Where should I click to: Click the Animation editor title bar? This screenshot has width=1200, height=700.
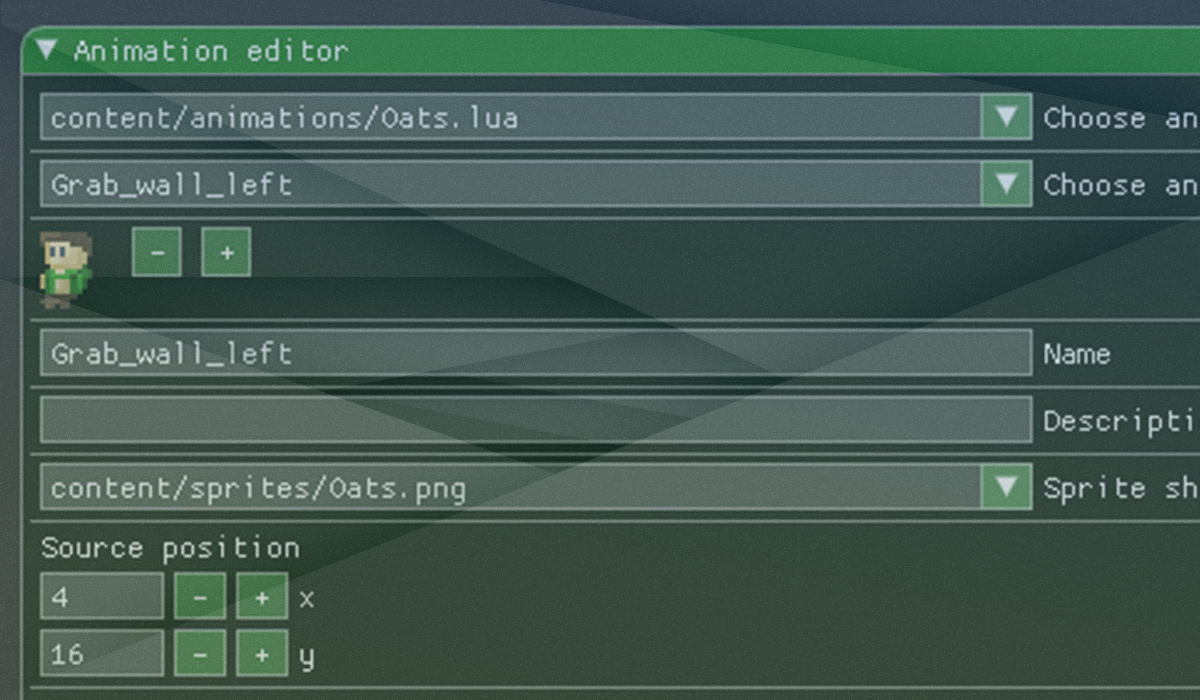[611, 50]
